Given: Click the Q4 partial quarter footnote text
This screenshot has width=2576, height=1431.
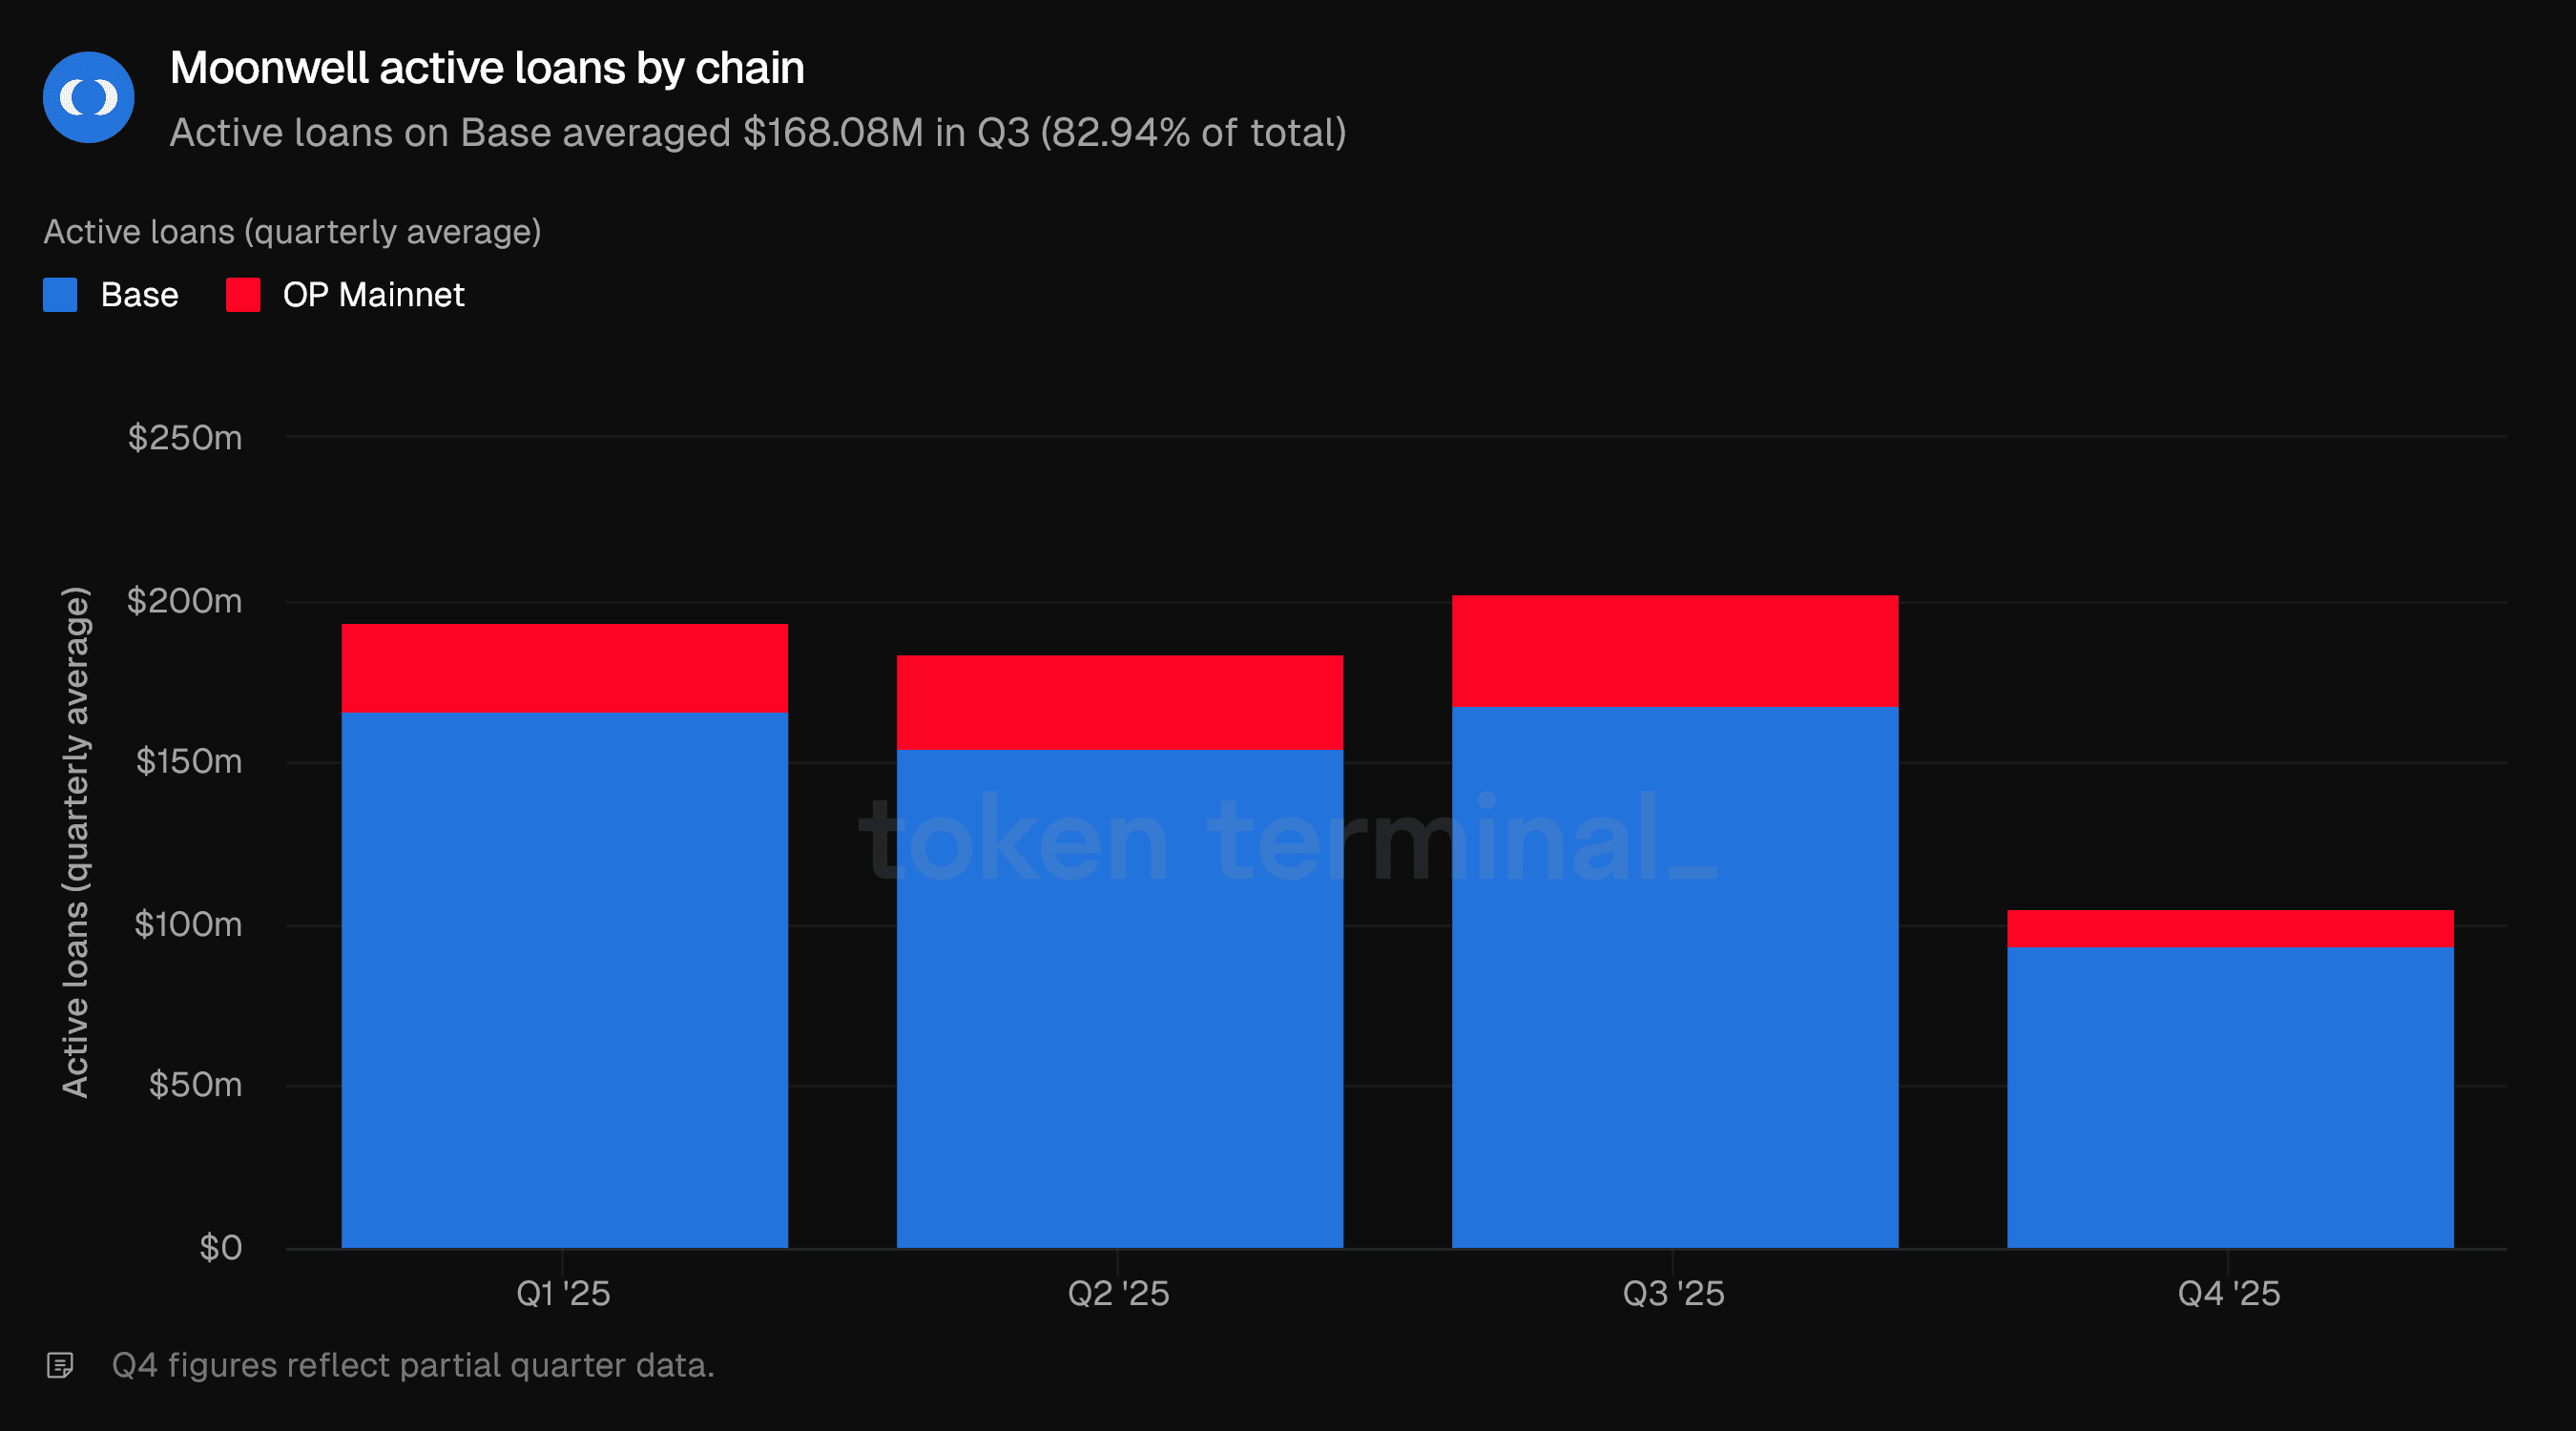Looking at the screenshot, I should [413, 1365].
